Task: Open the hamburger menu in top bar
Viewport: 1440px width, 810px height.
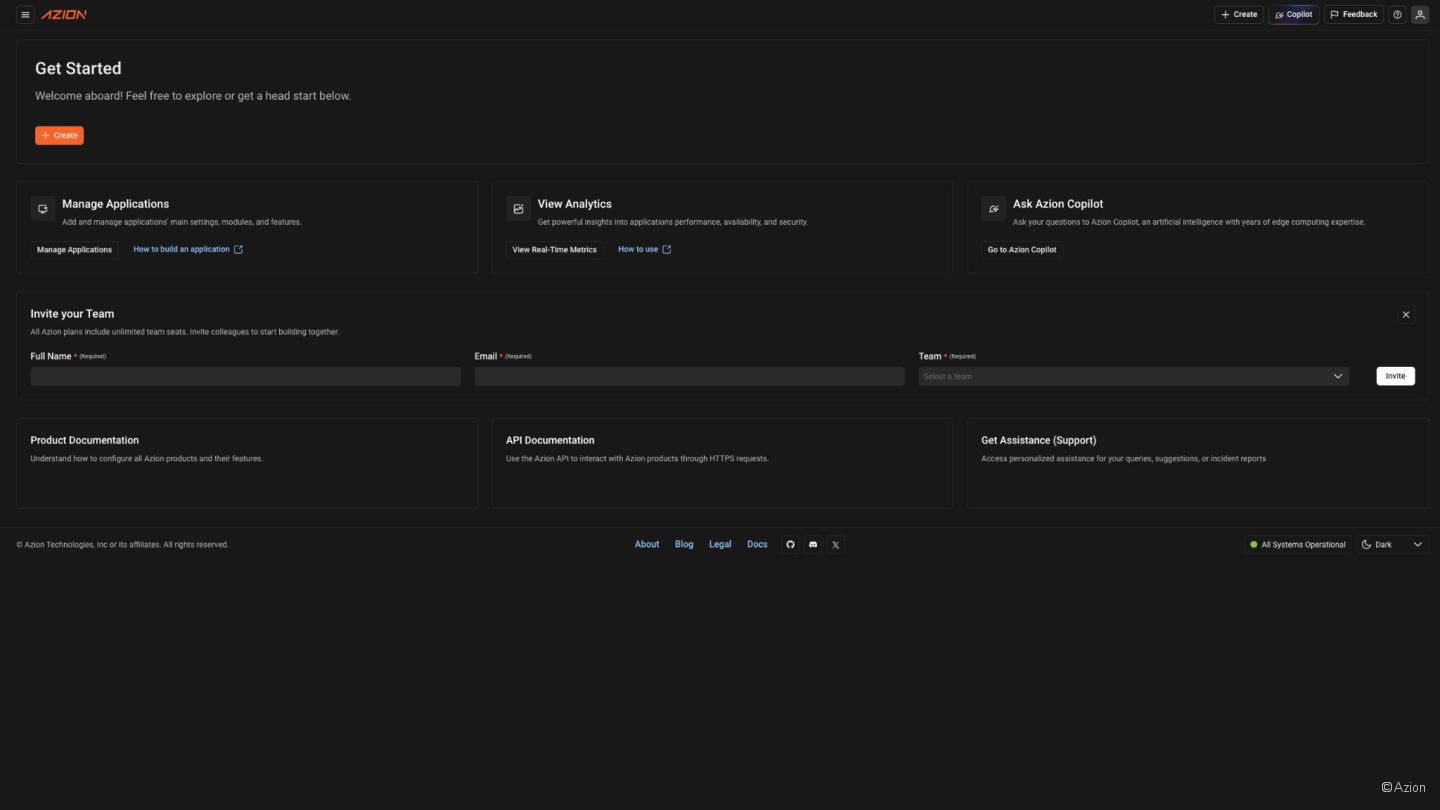Action: point(25,15)
